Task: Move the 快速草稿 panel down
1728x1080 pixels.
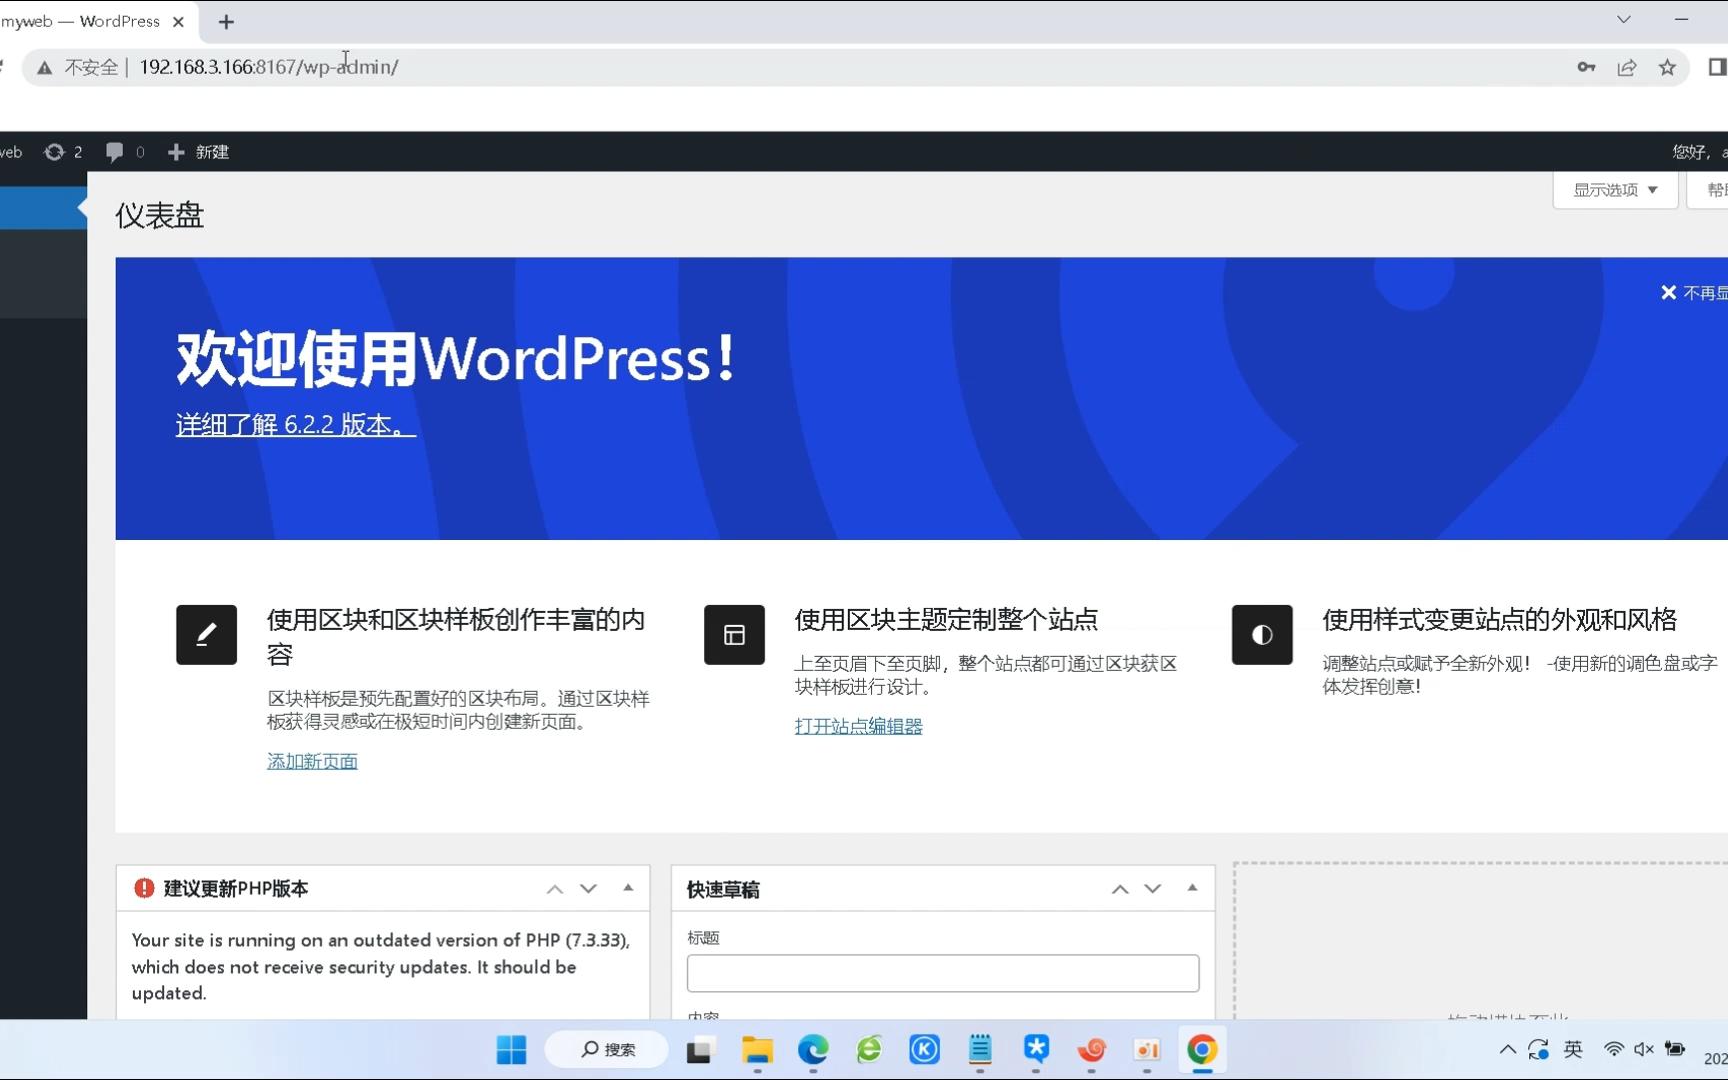Action: [1152, 888]
